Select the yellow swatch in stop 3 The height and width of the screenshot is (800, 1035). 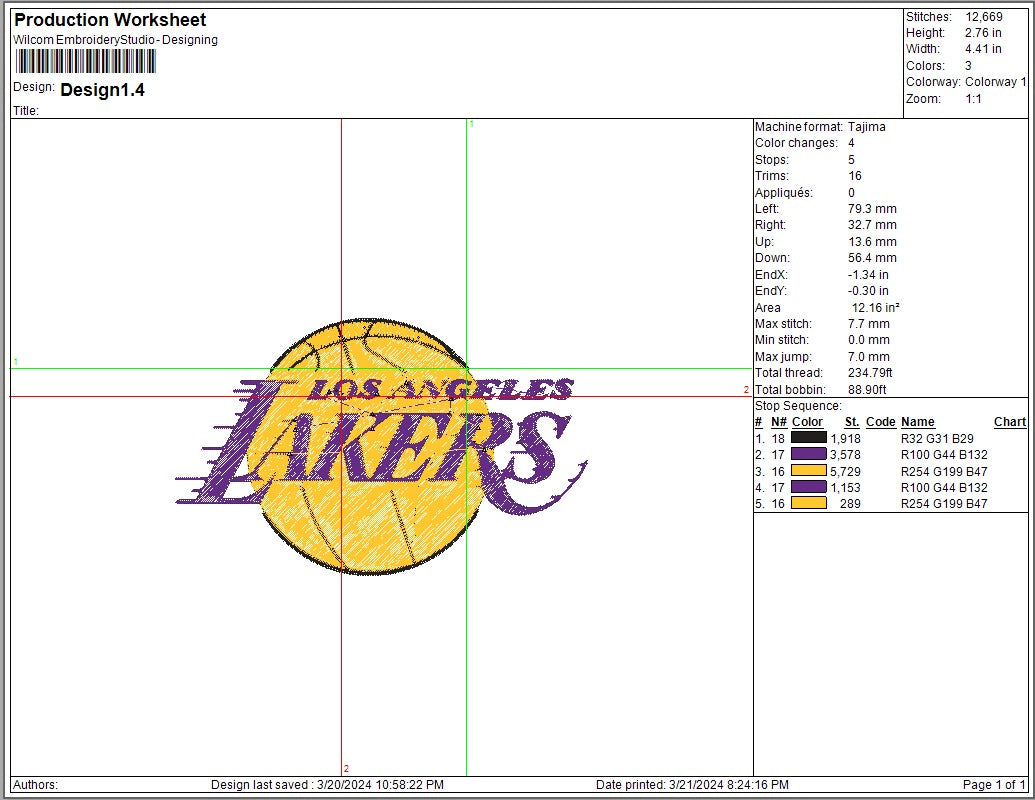(x=808, y=471)
